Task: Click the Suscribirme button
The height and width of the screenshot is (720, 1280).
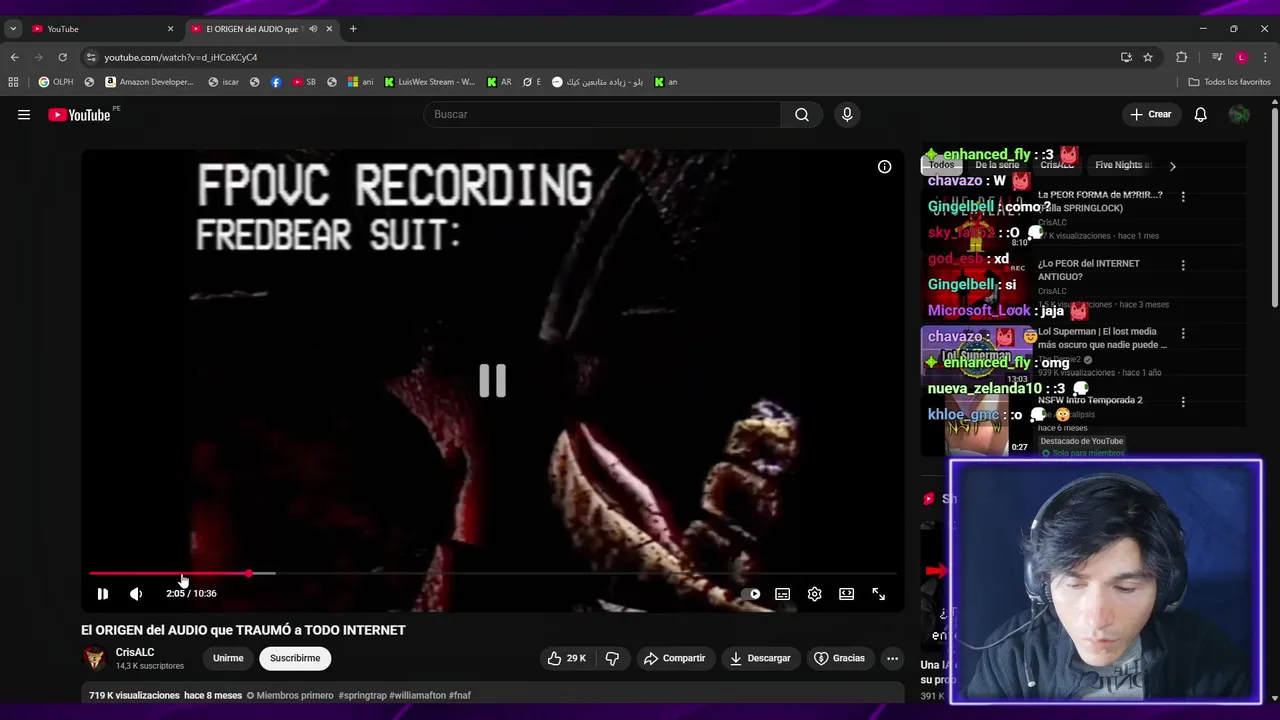Action: 295,658
